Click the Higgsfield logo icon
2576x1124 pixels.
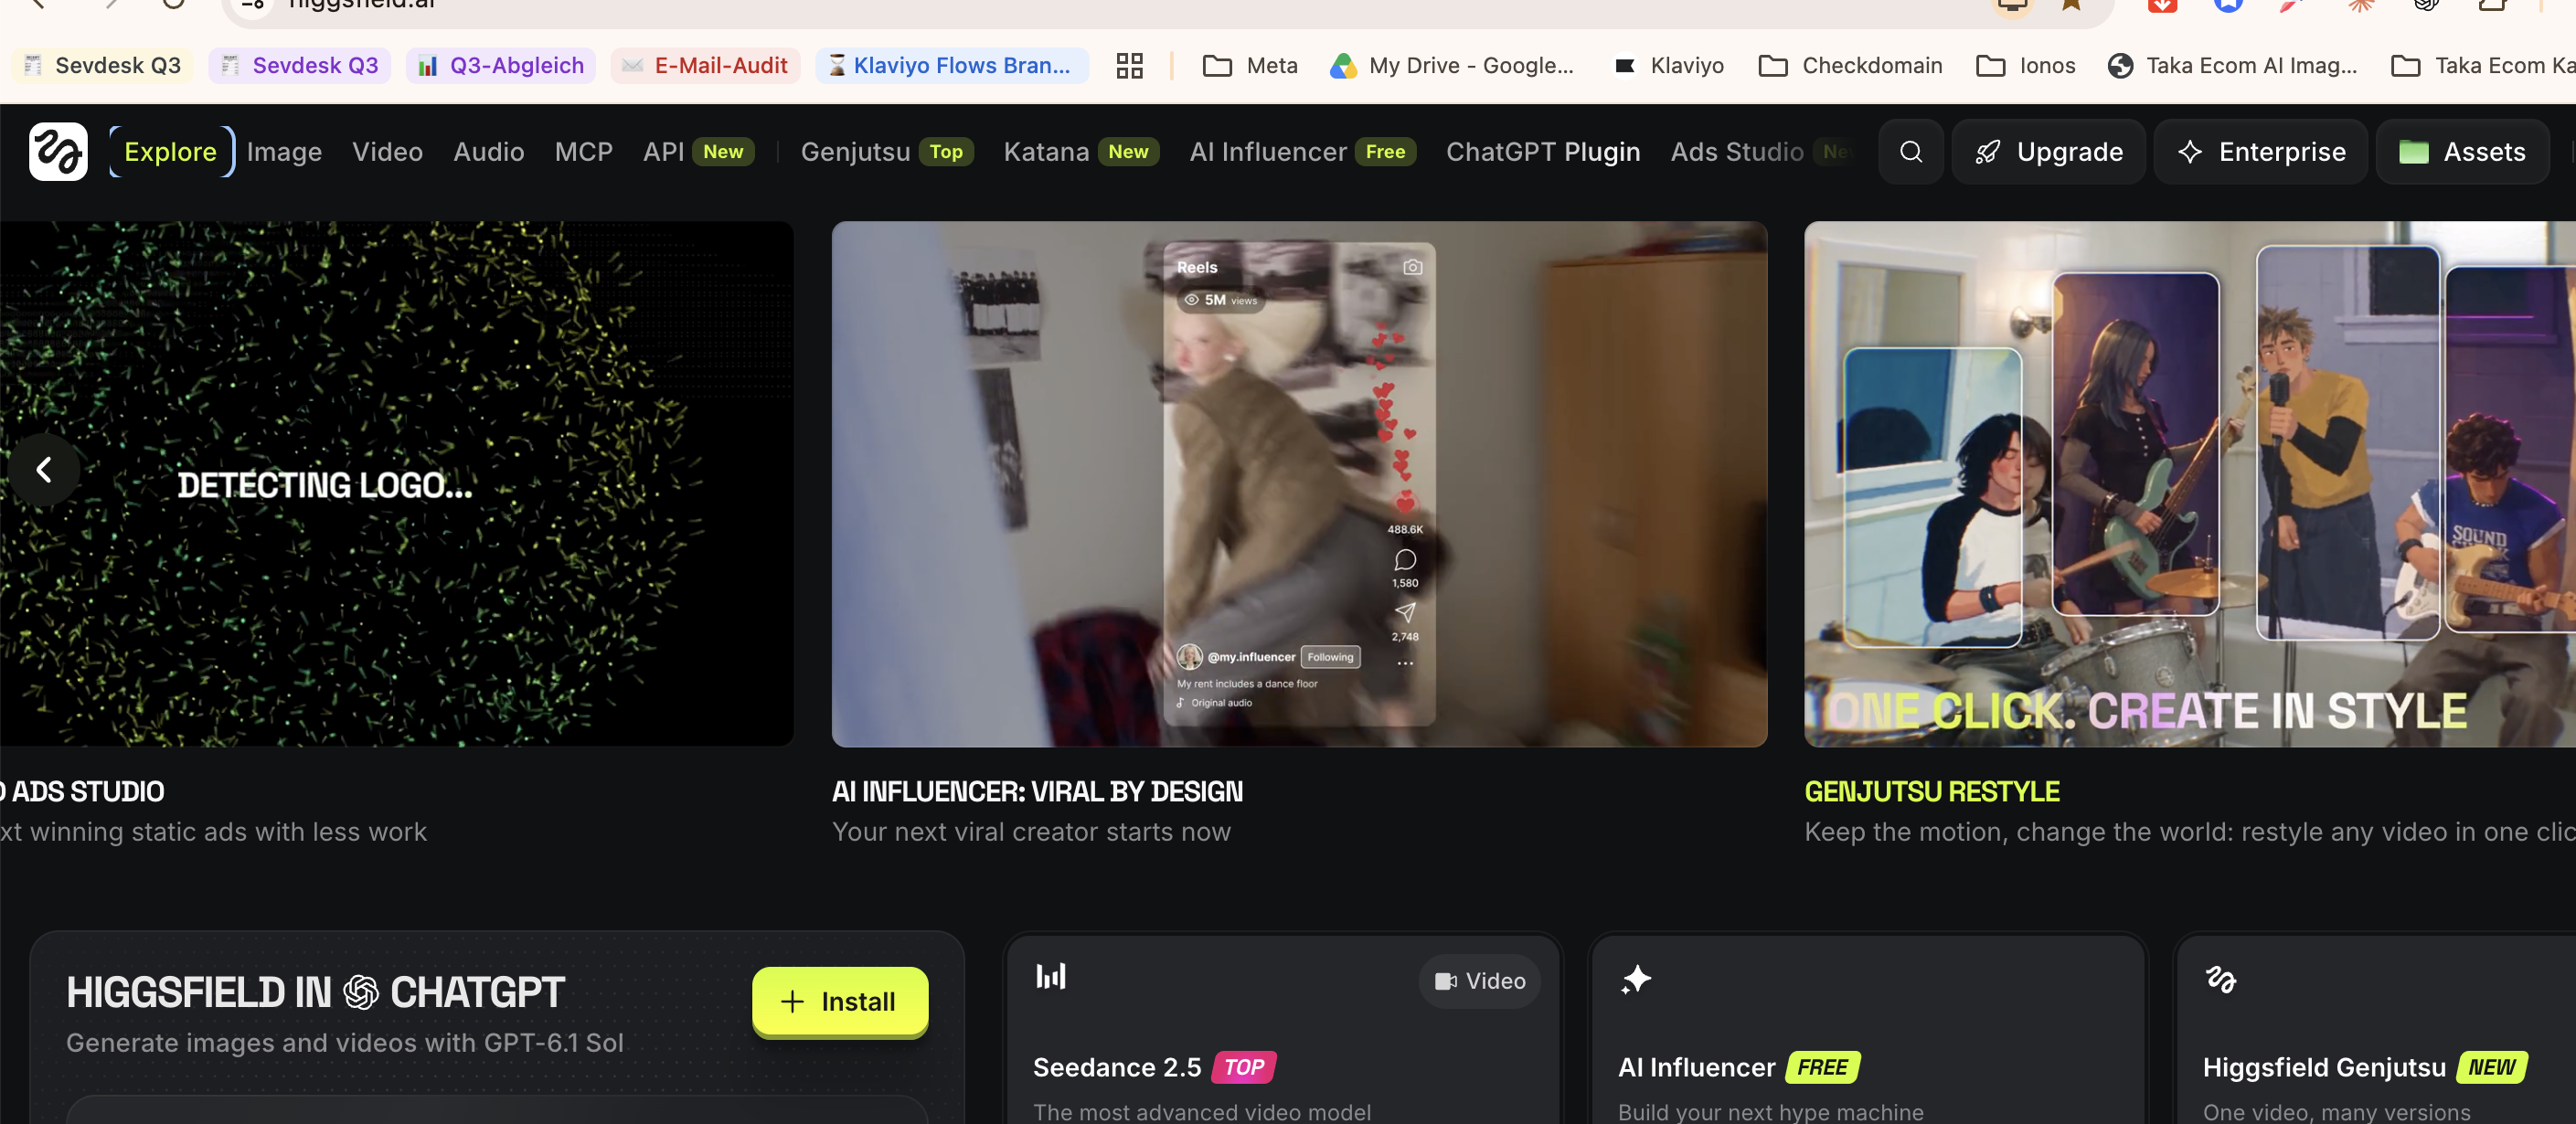(58, 152)
